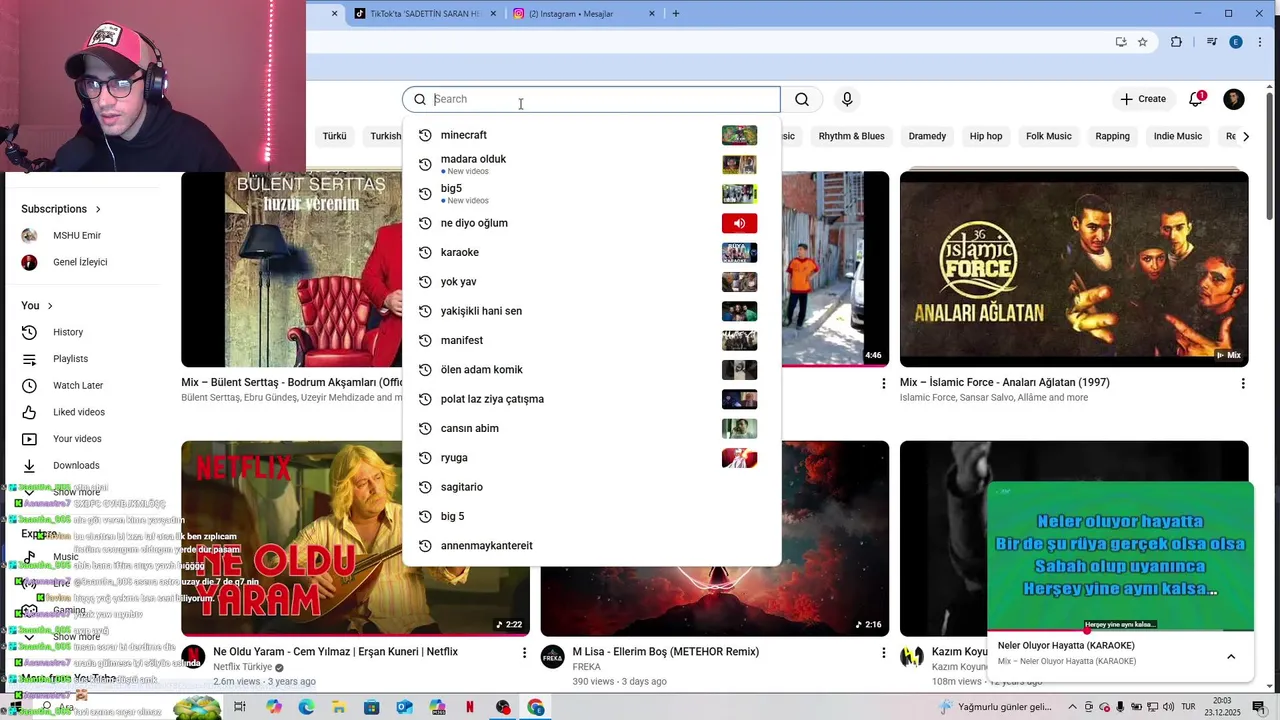
Task: Open Ne Oldu Yaram Cem Yılmaz video title
Action: point(335,652)
